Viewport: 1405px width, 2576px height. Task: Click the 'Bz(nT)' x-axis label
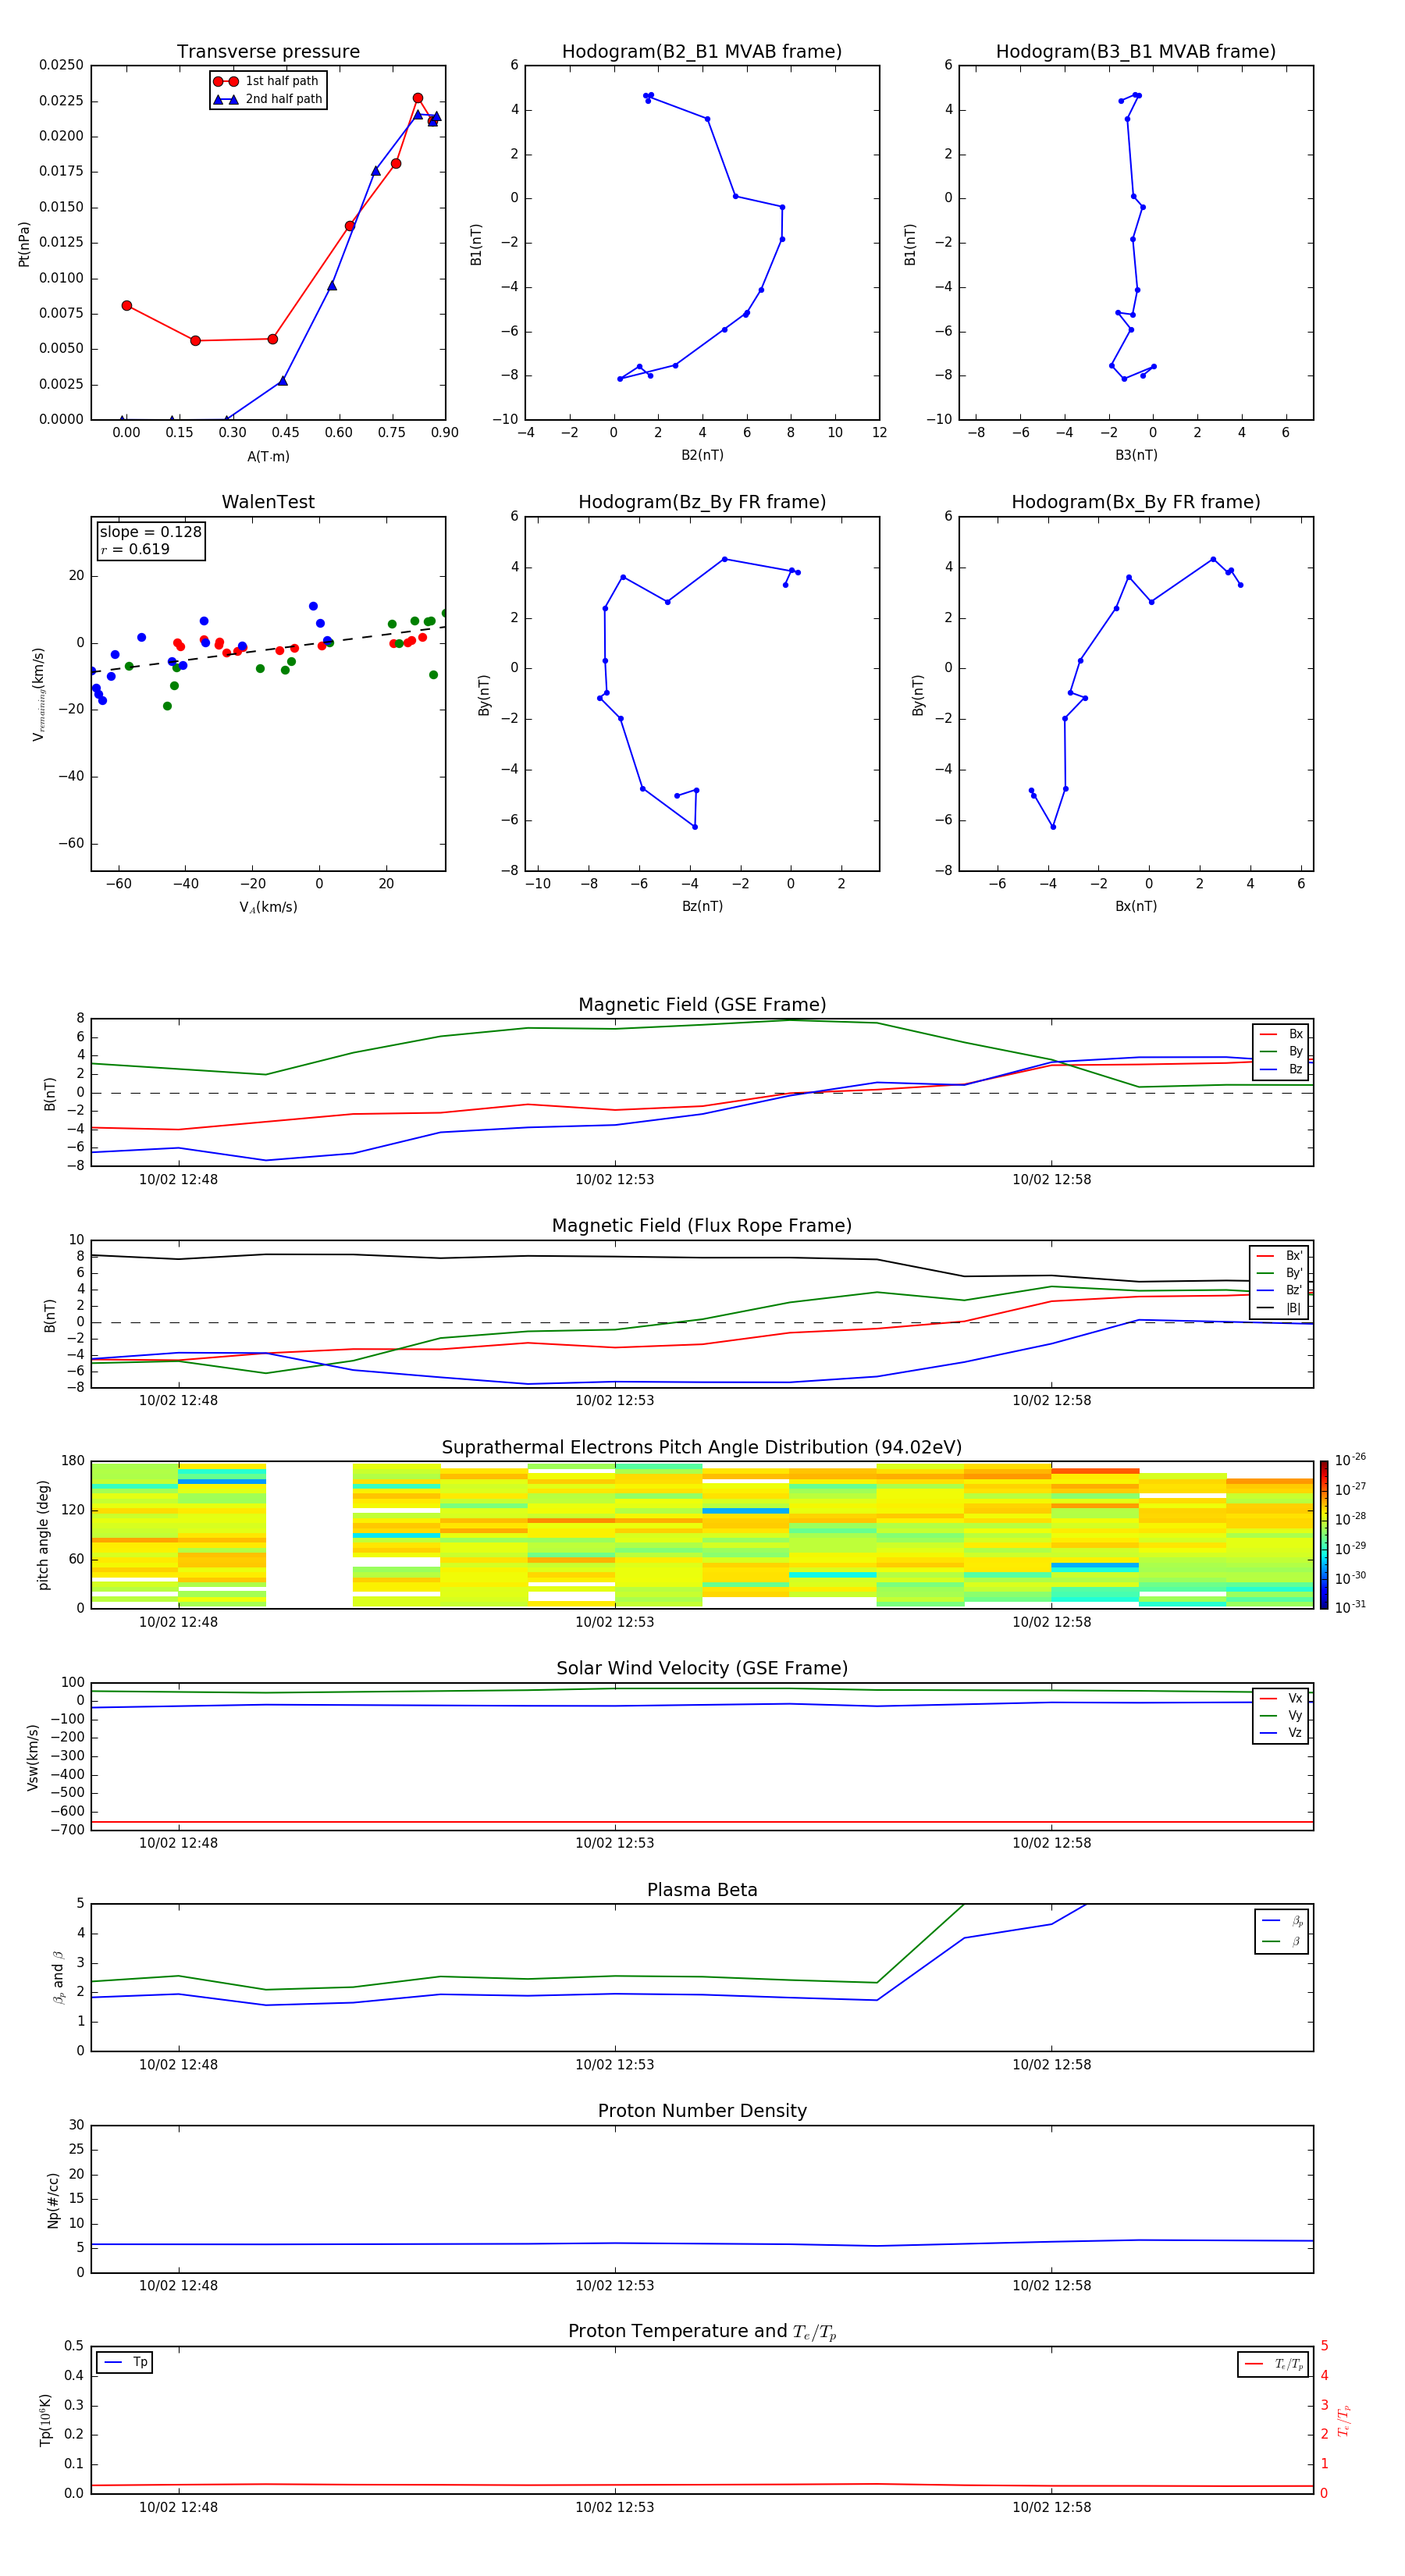point(702,906)
